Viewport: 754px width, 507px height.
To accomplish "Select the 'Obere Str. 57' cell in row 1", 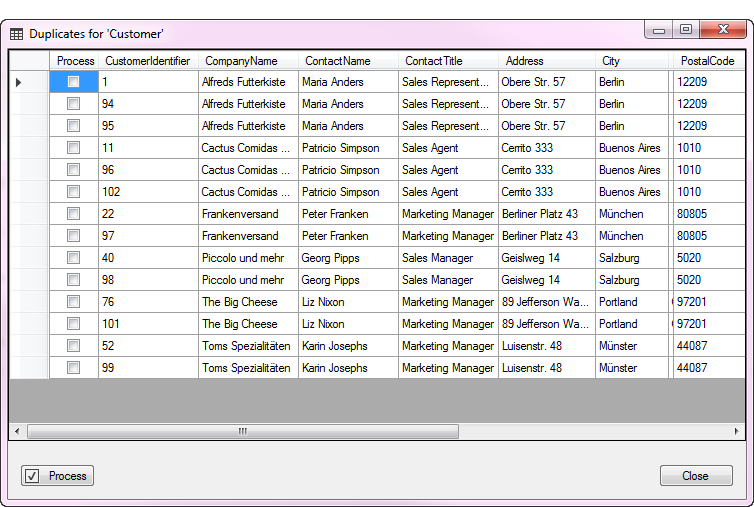I will [547, 82].
